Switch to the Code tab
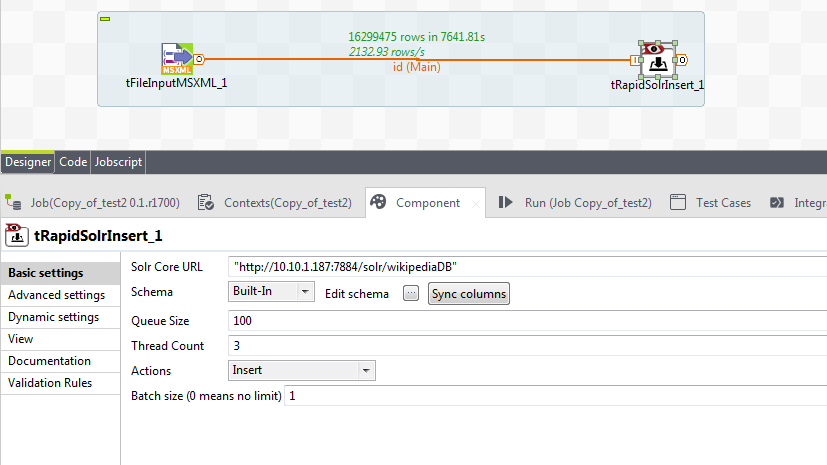827x465 pixels. click(x=73, y=162)
